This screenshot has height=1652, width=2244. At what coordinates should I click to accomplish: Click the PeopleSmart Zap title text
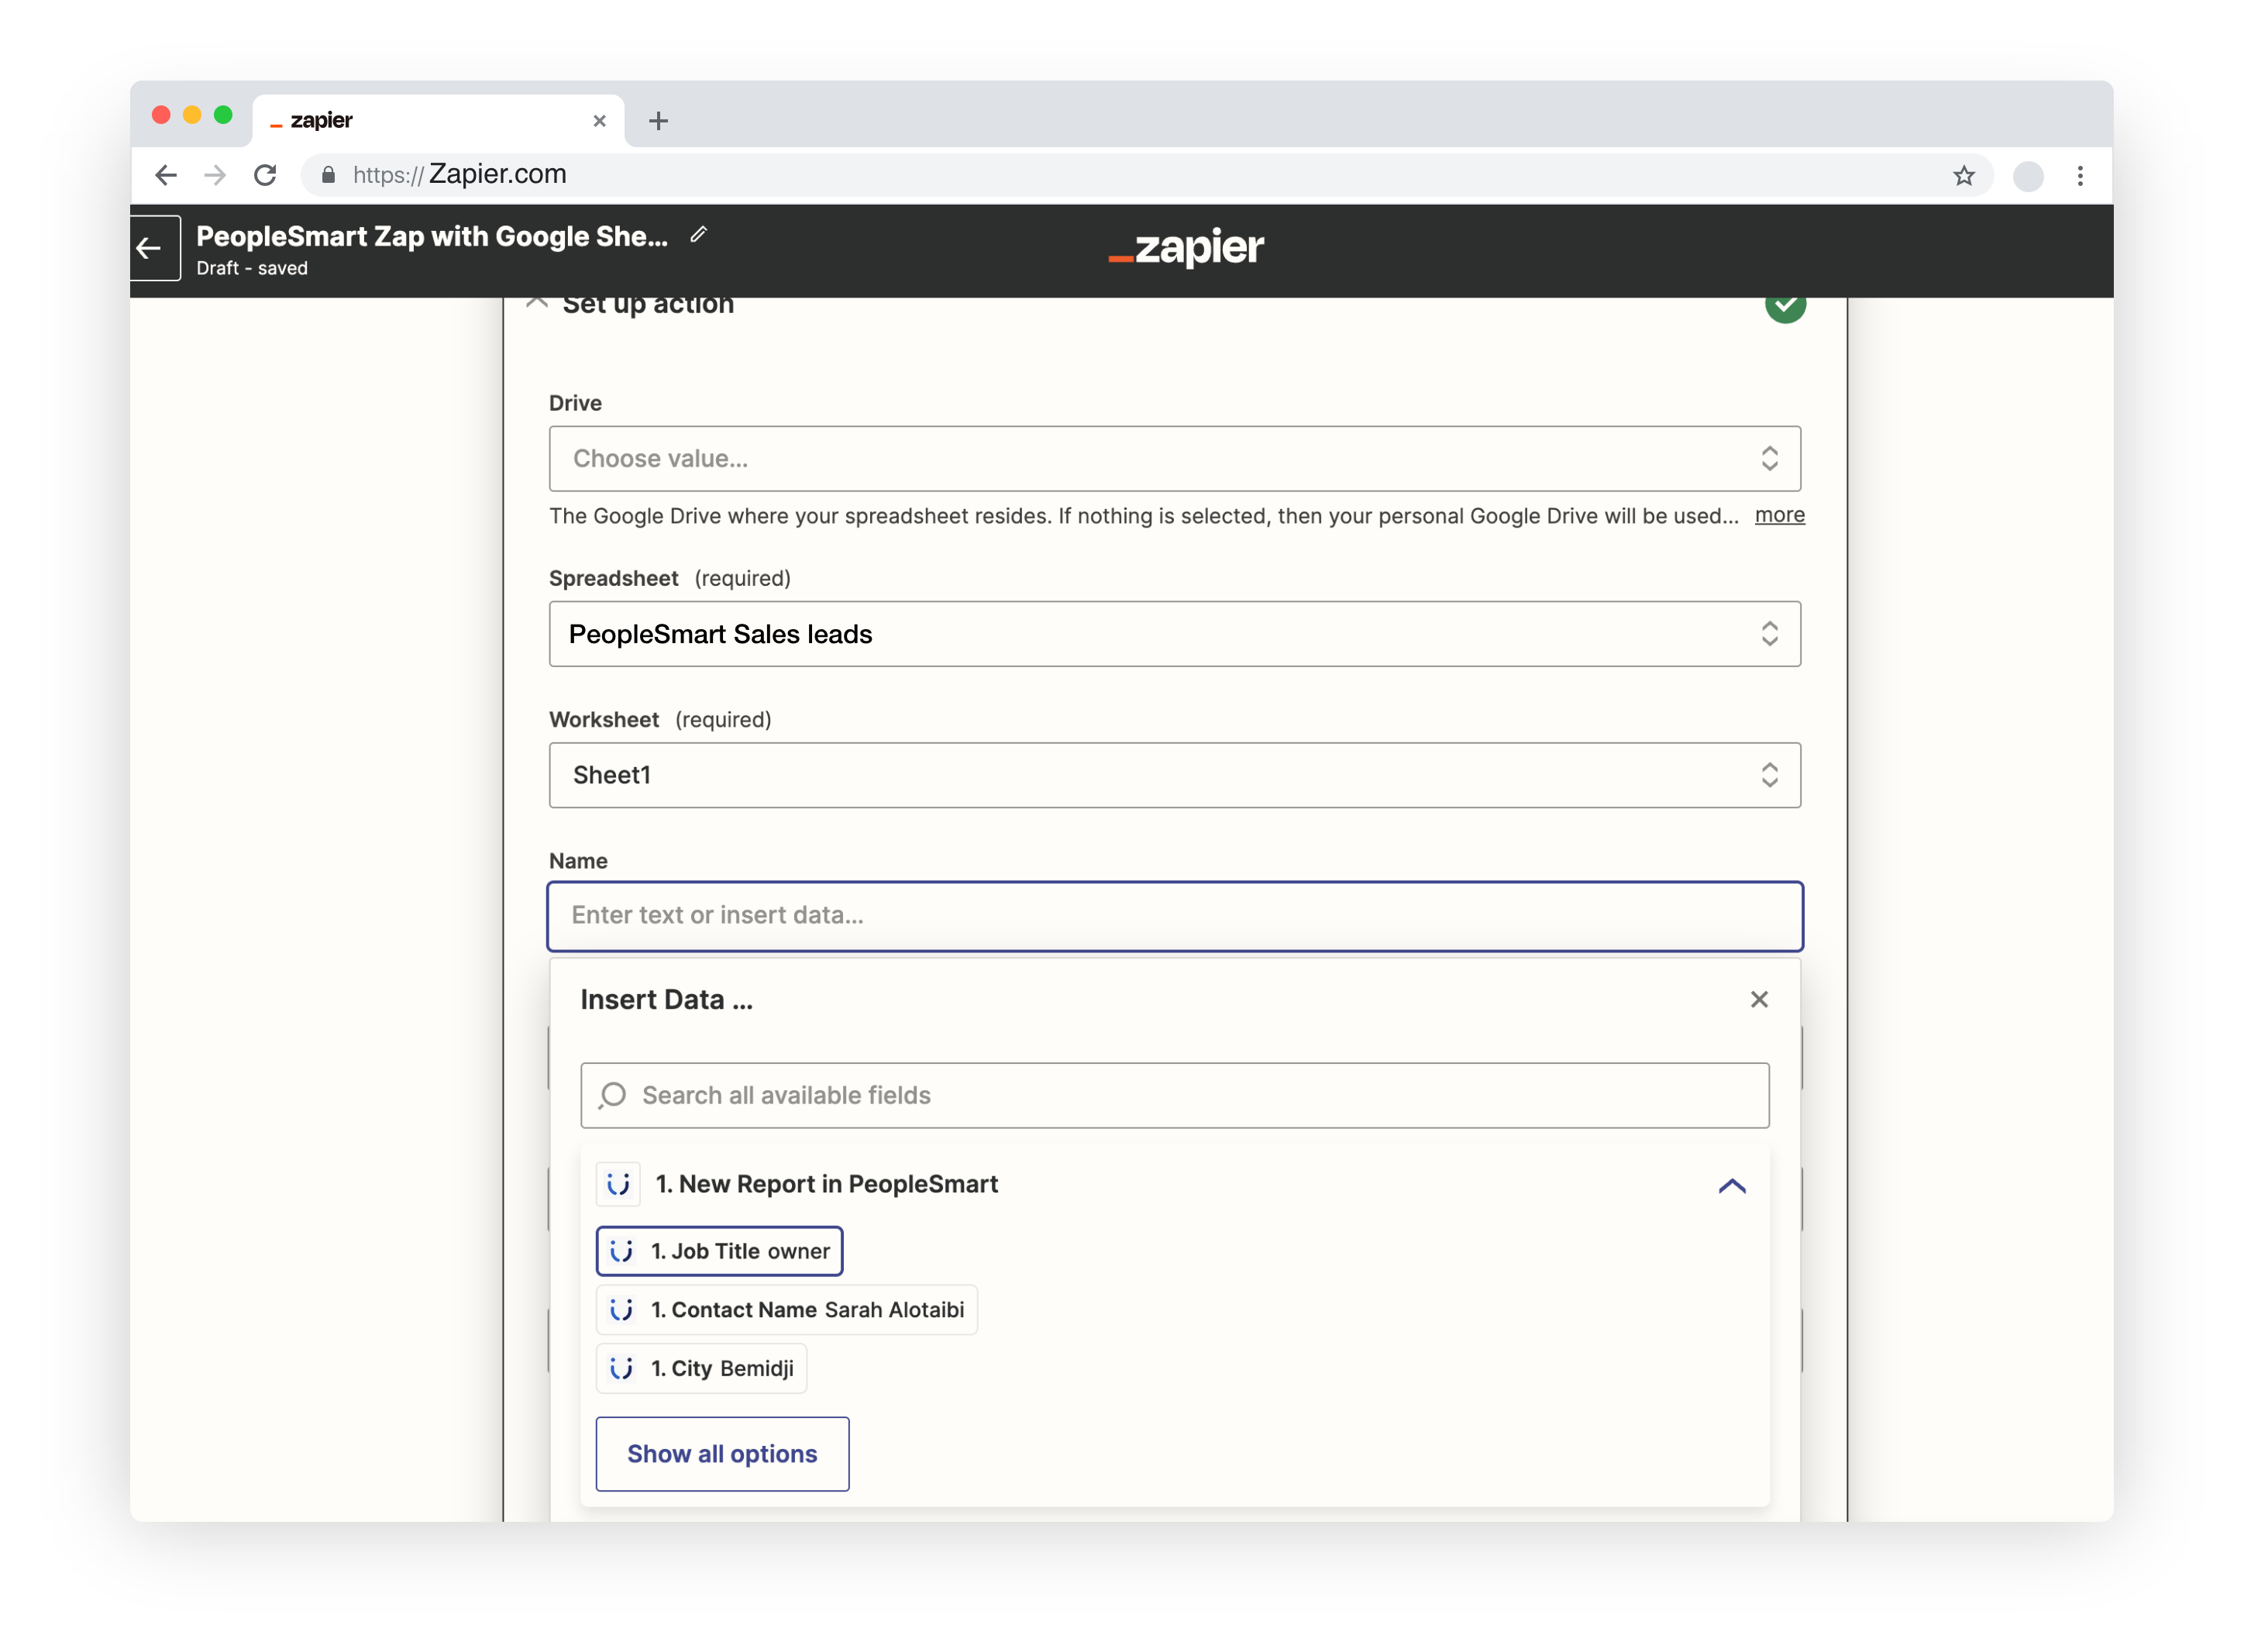pyautogui.click(x=432, y=236)
